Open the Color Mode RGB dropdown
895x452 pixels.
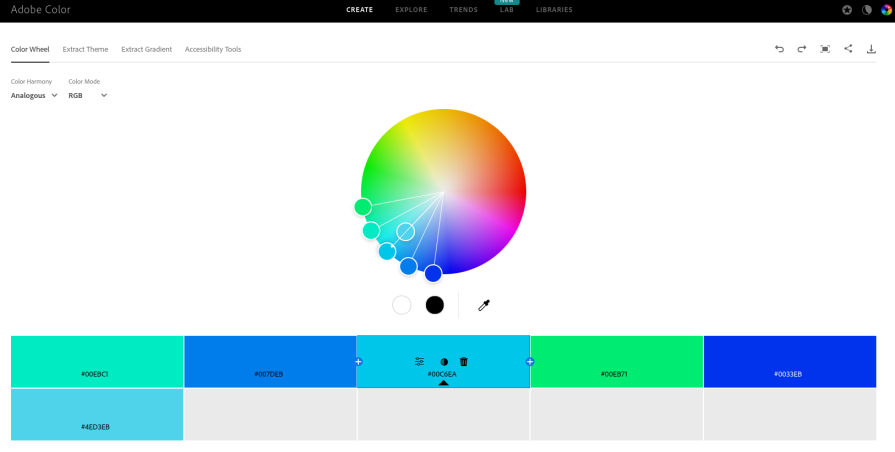pyautogui.click(x=88, y=95)
